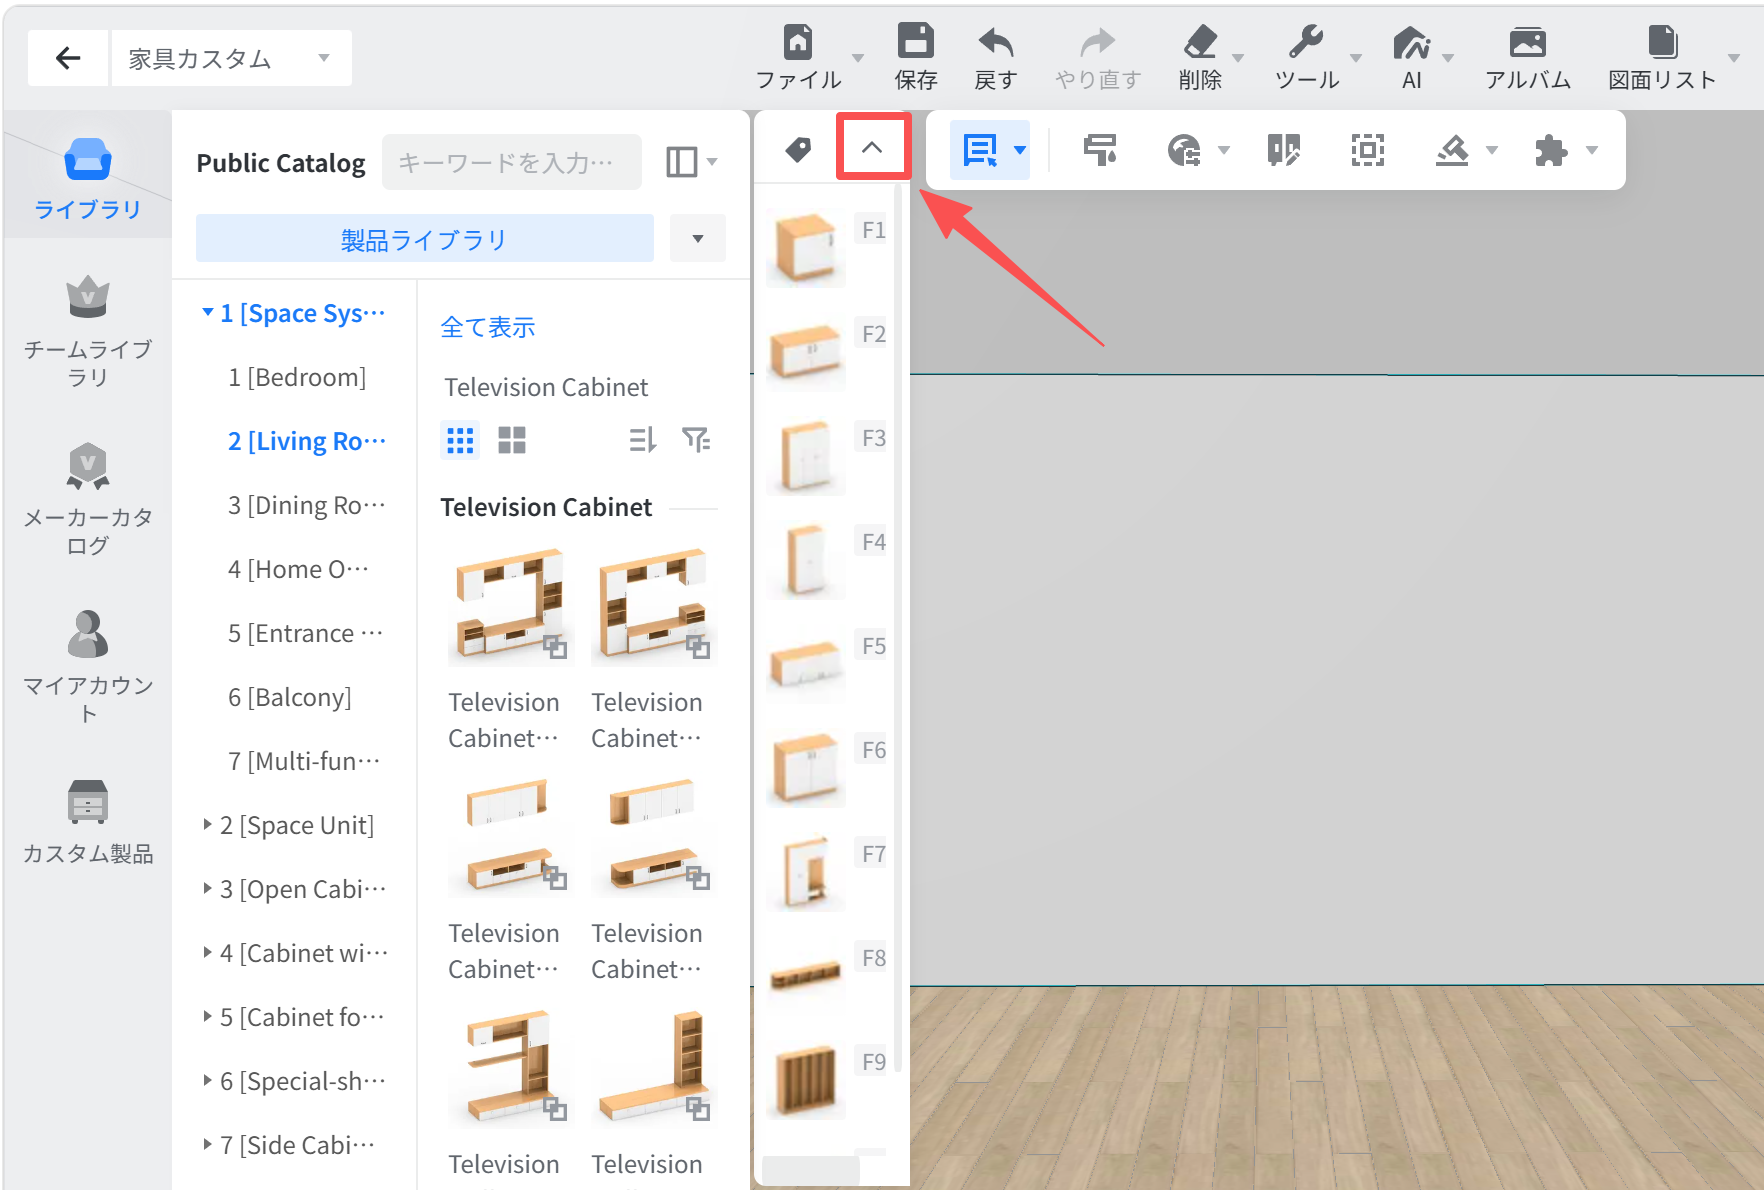
Task: Switch to small grid view
Action: (460, 440)
